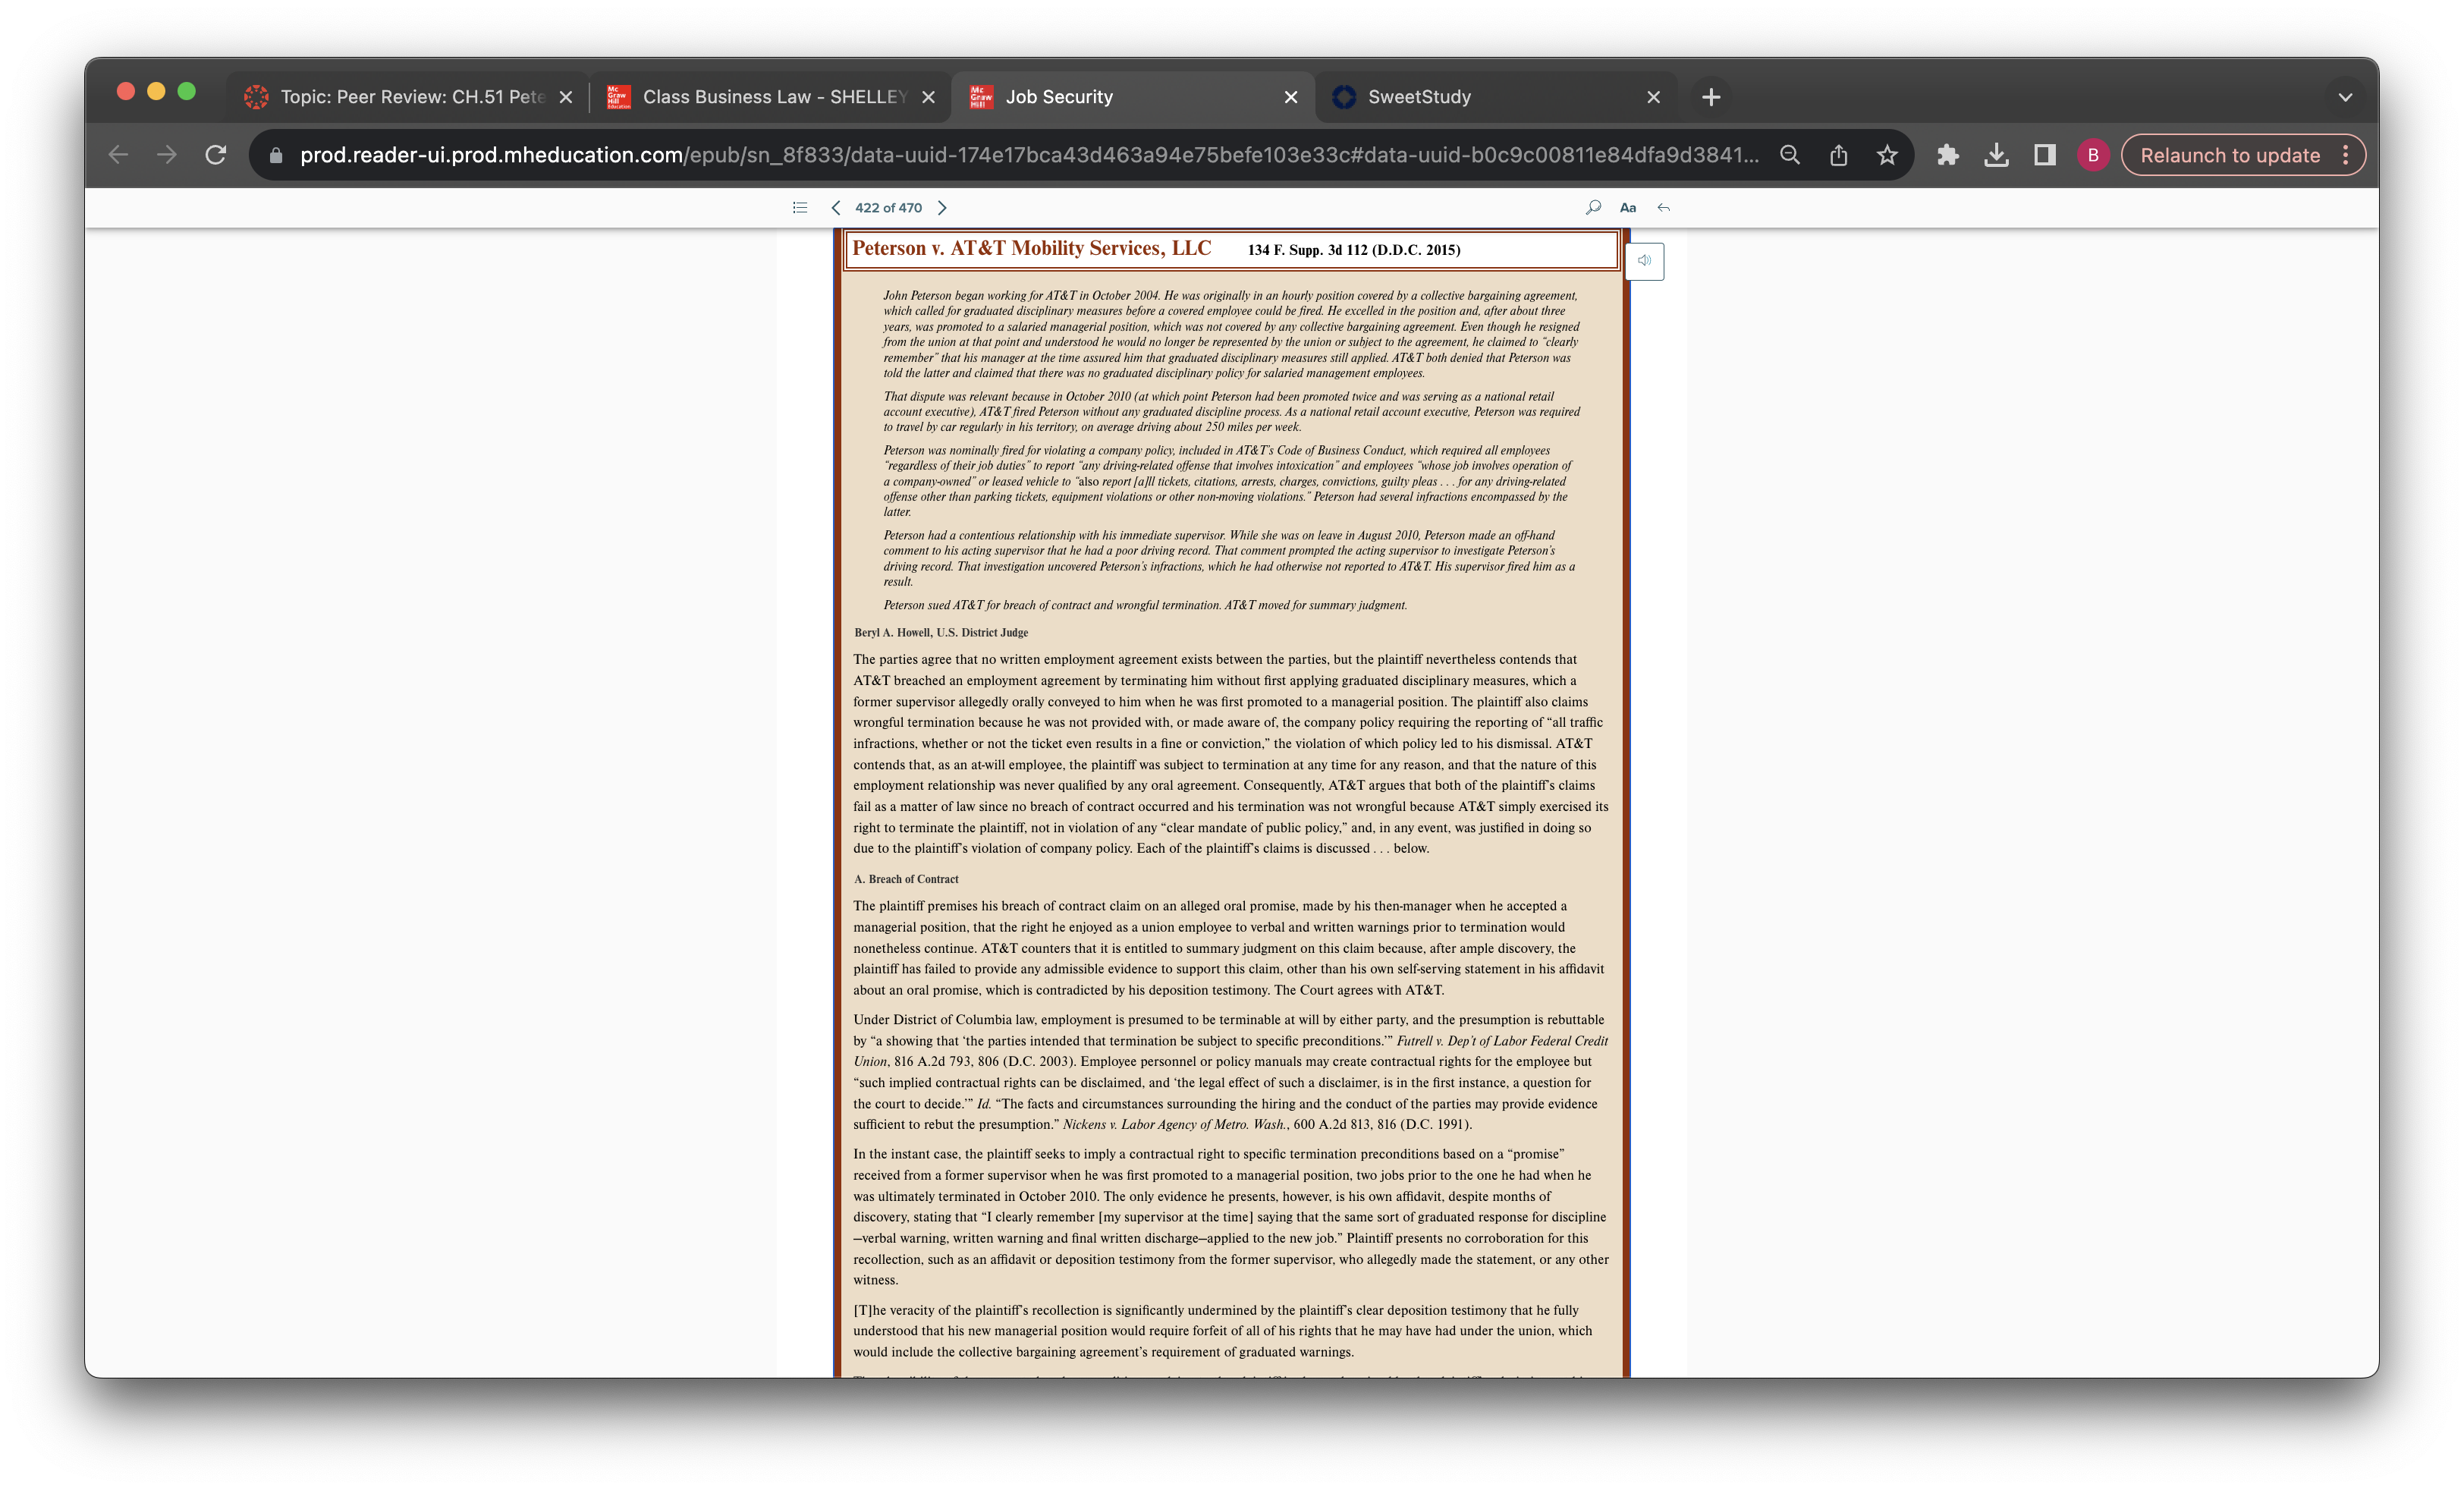Open a new browser tab
This screenshot has width=2464, height=1490.
point(1711,97)
